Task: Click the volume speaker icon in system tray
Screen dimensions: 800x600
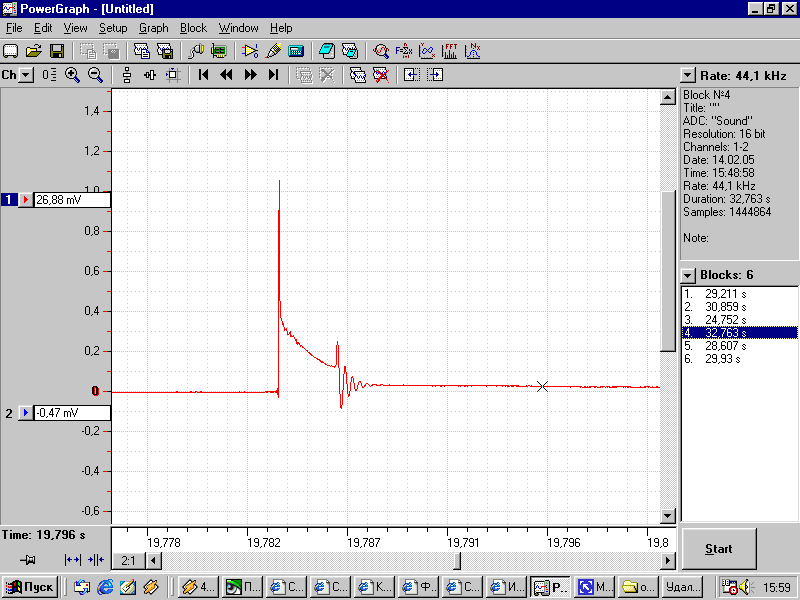Action: click(745, 587)
